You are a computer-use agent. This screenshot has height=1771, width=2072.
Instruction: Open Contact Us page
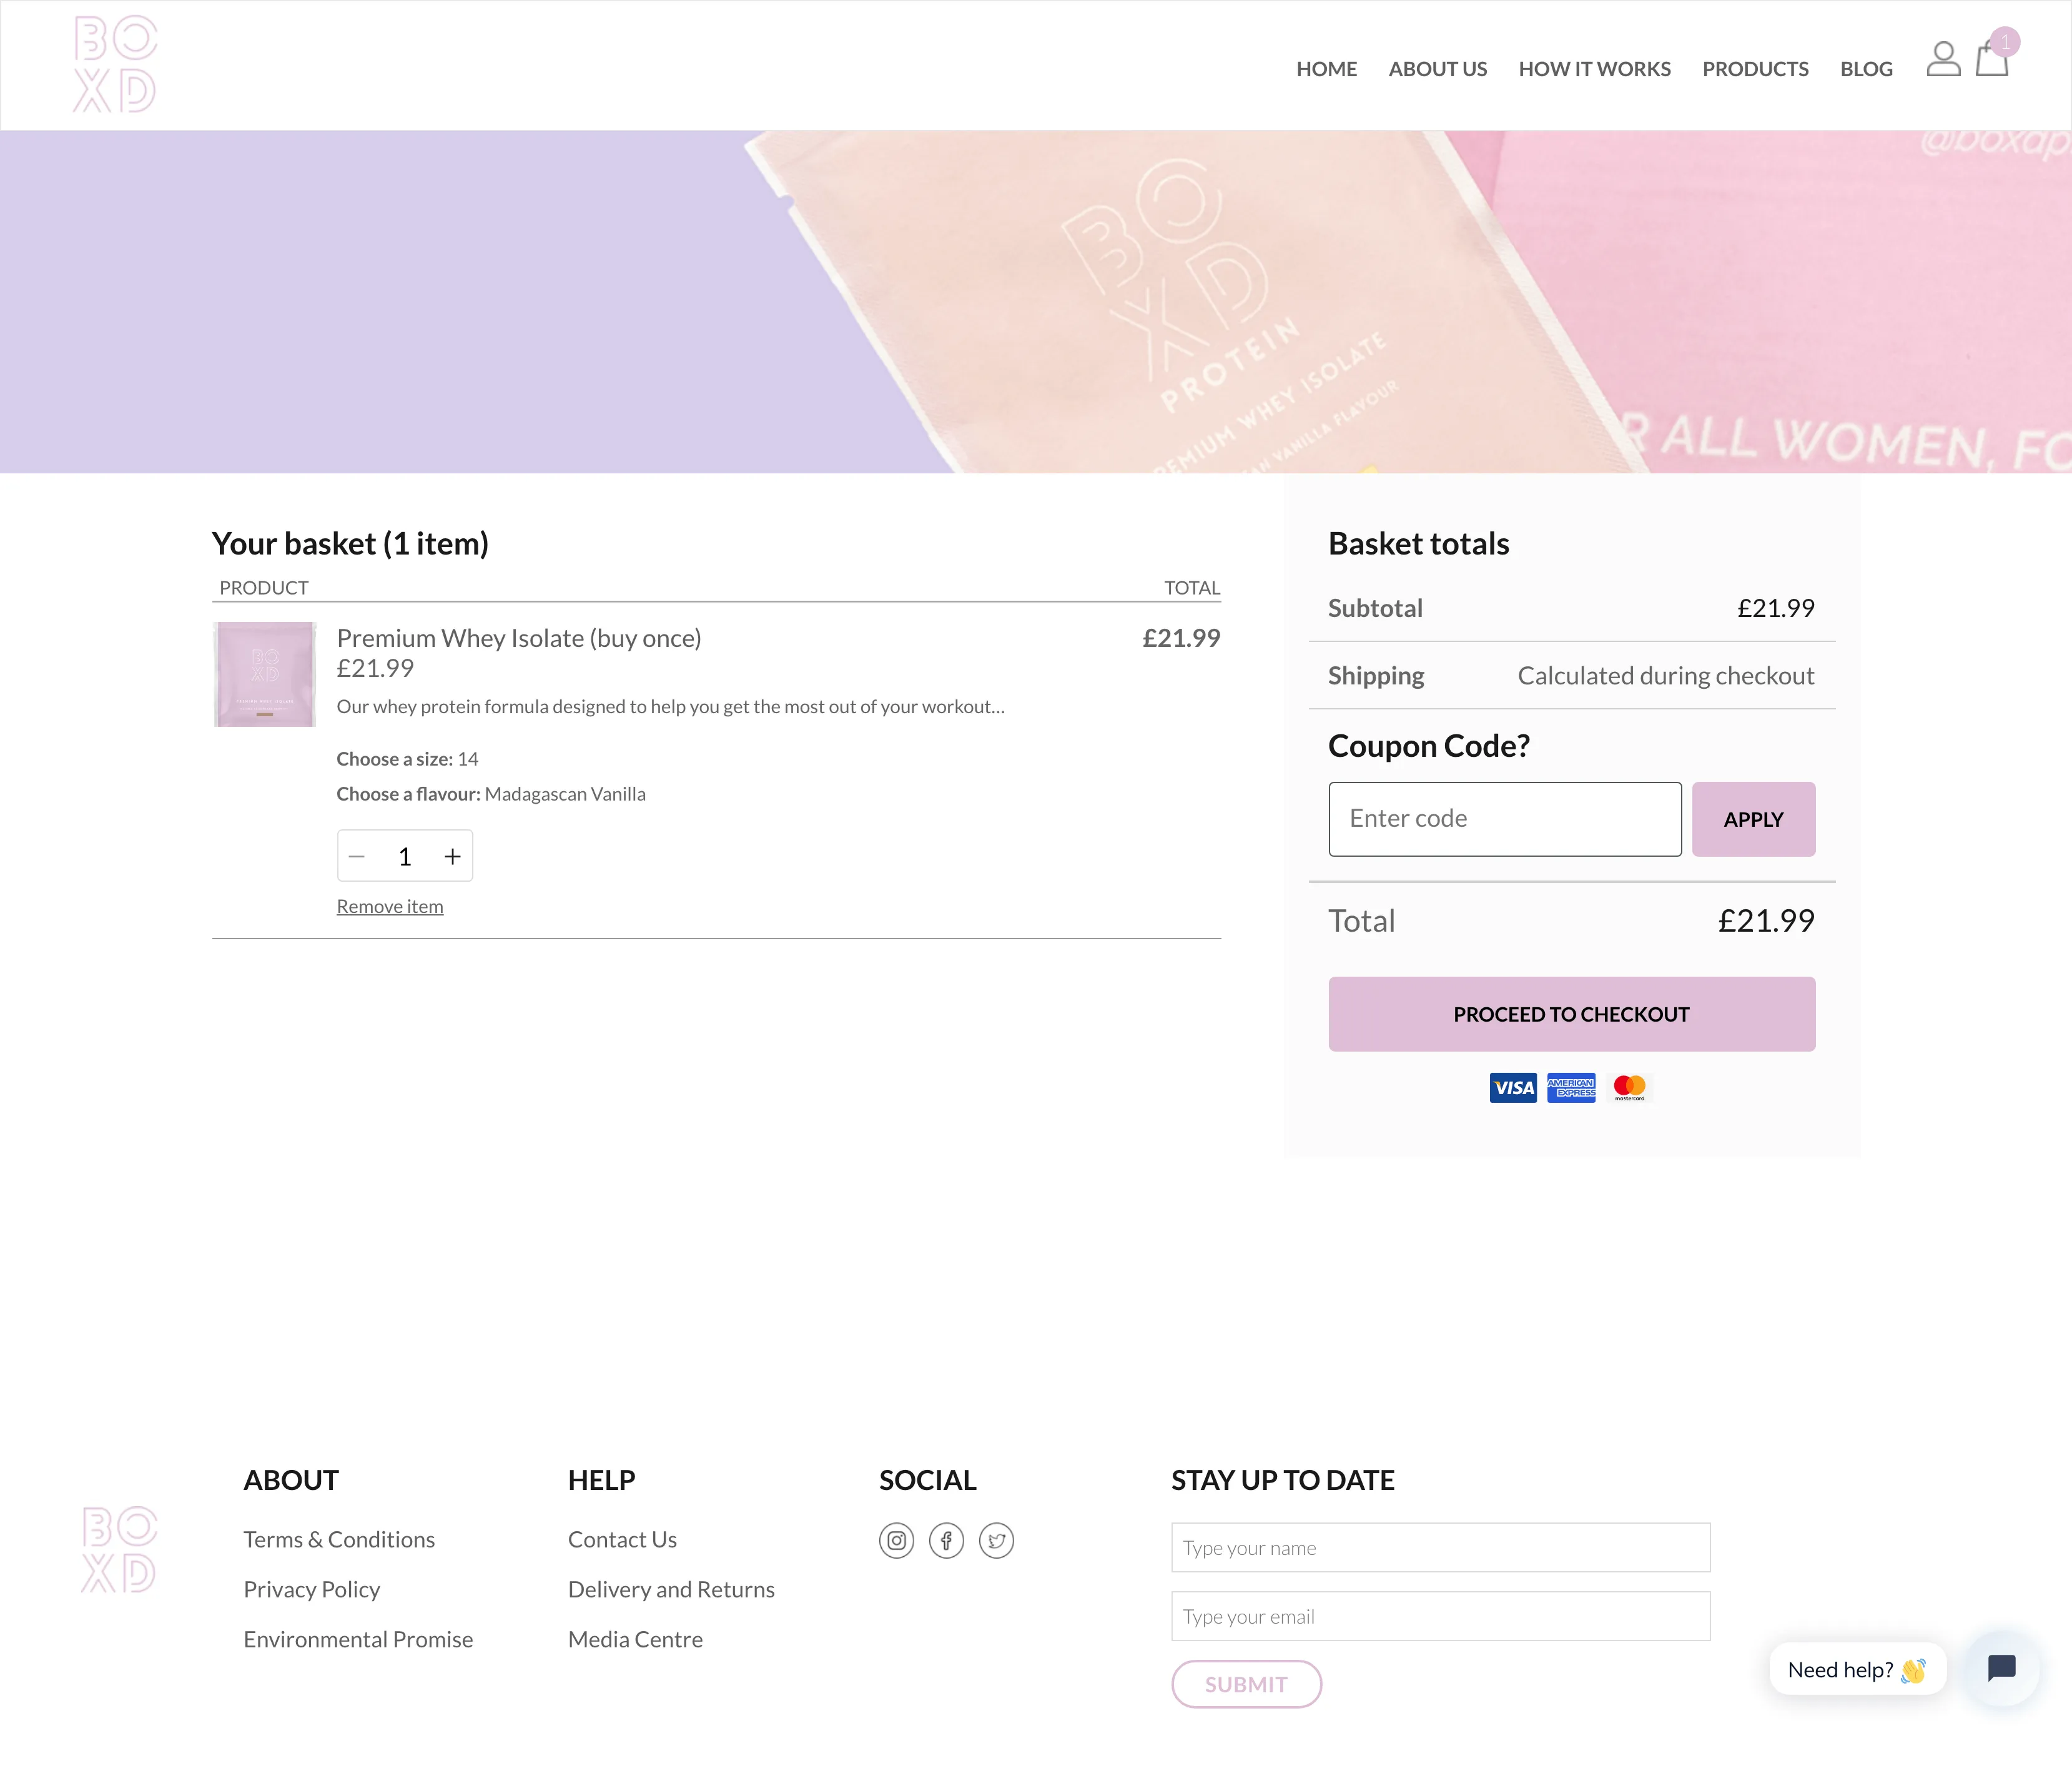(x=622, y=1539)
